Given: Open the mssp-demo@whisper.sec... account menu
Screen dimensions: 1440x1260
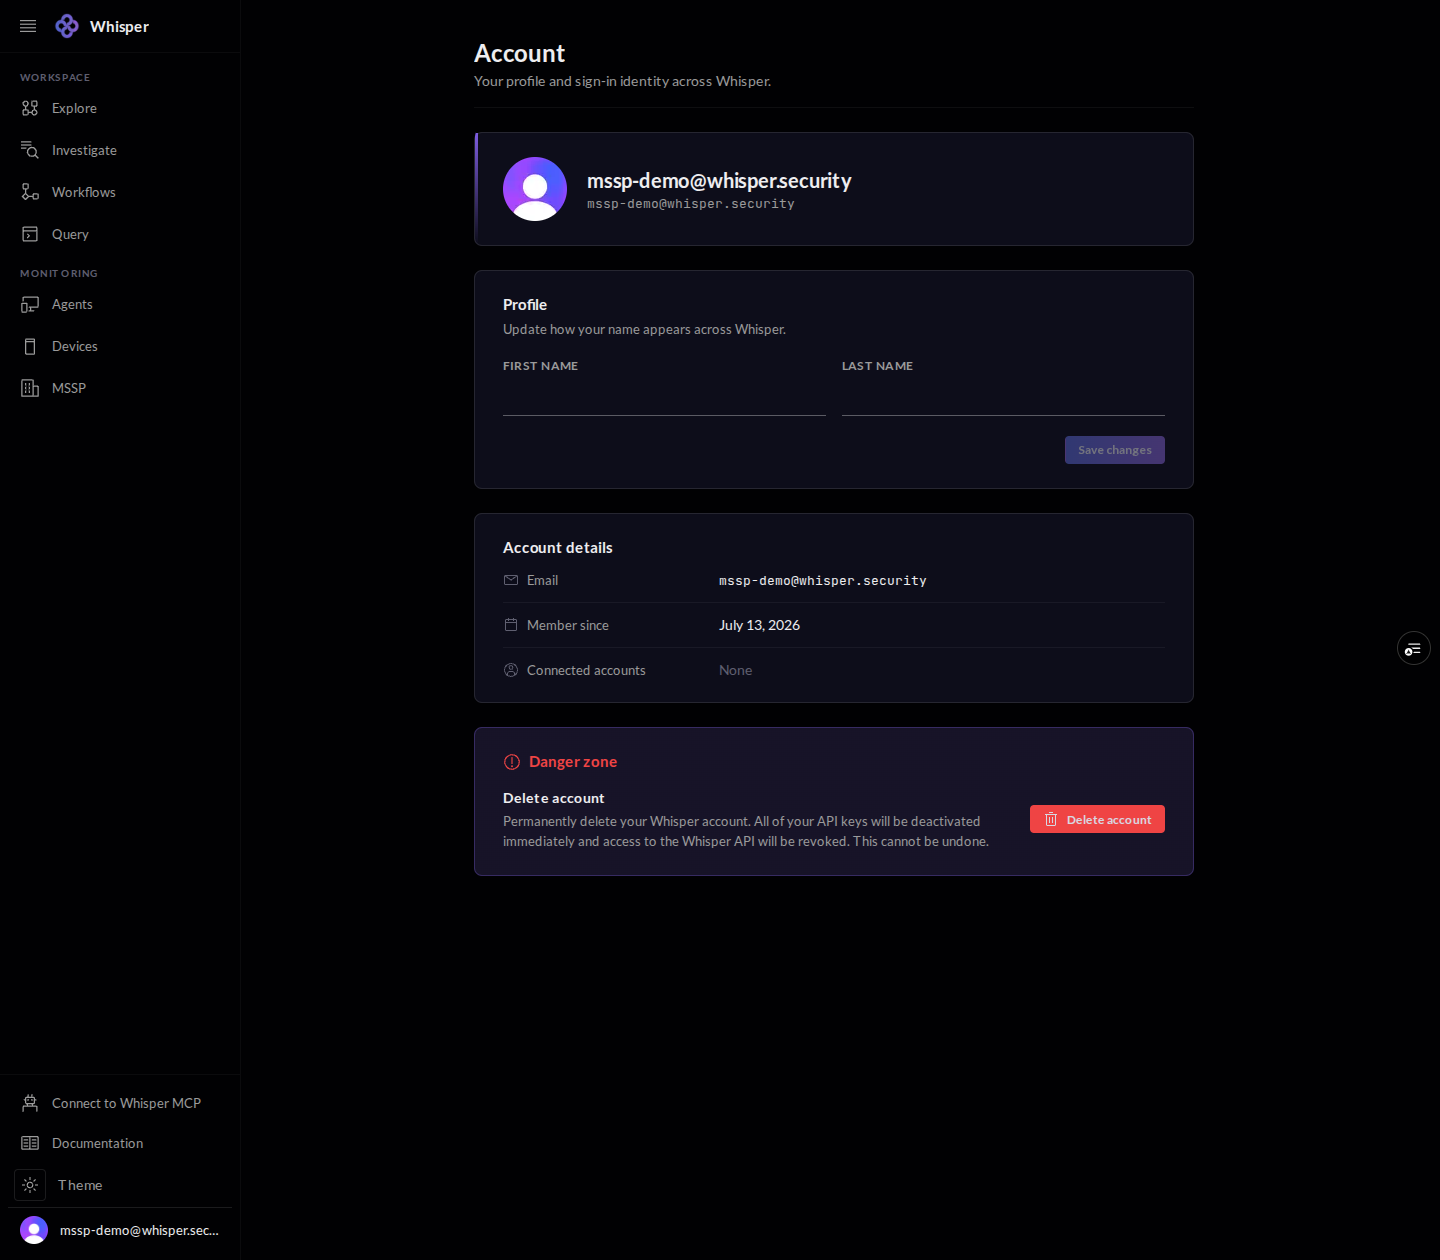Looking at the screenshot, I should click(x=120, y=1230).
